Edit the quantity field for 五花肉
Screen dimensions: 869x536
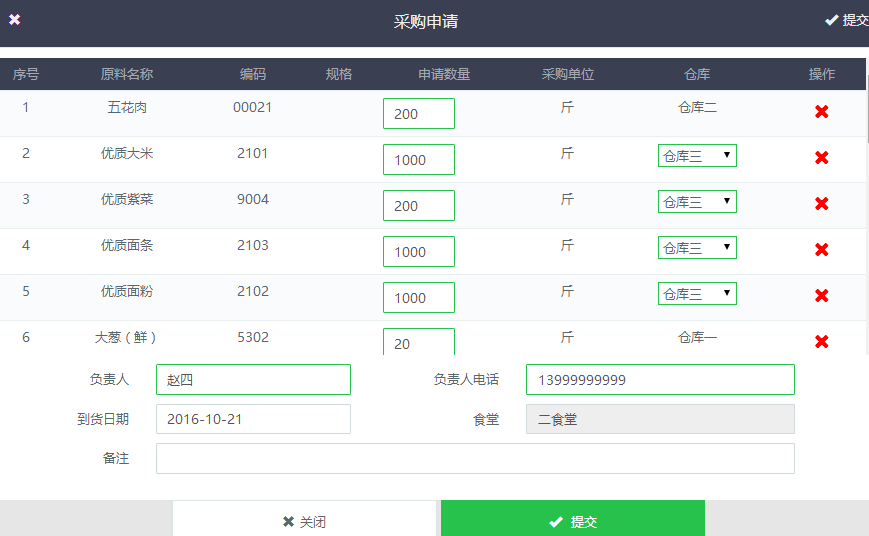pos(418,114)
